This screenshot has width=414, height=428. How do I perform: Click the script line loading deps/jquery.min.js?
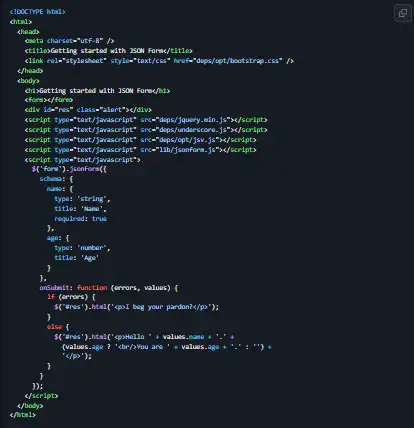pos(146,120)
